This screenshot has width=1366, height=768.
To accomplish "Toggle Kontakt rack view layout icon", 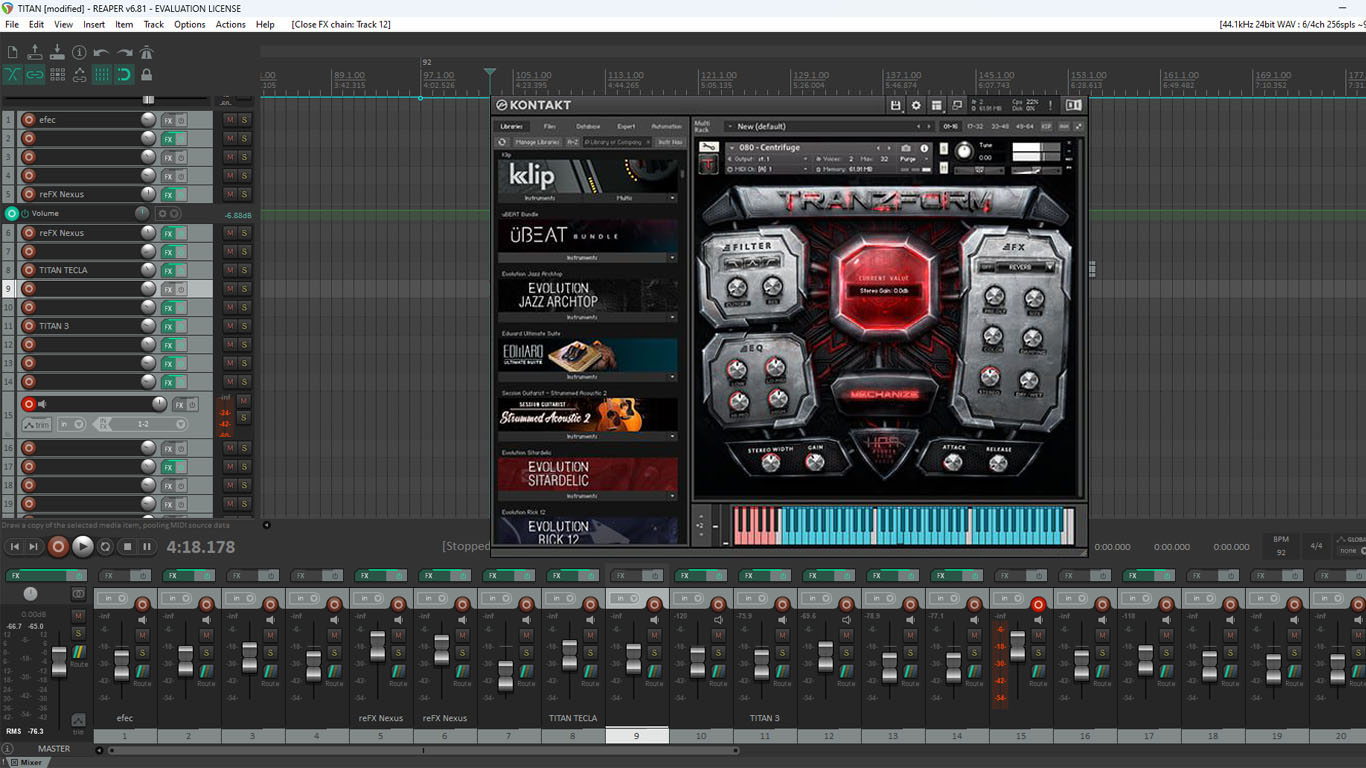I will (937, 105).
